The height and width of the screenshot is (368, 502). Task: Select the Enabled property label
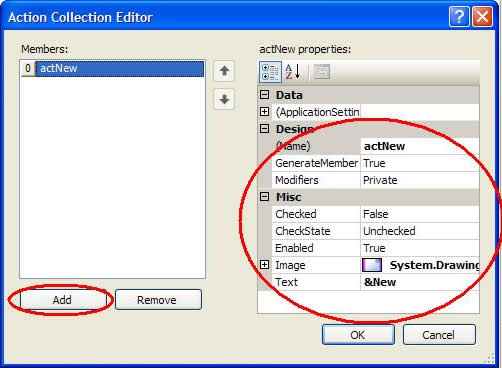[316, 248]
